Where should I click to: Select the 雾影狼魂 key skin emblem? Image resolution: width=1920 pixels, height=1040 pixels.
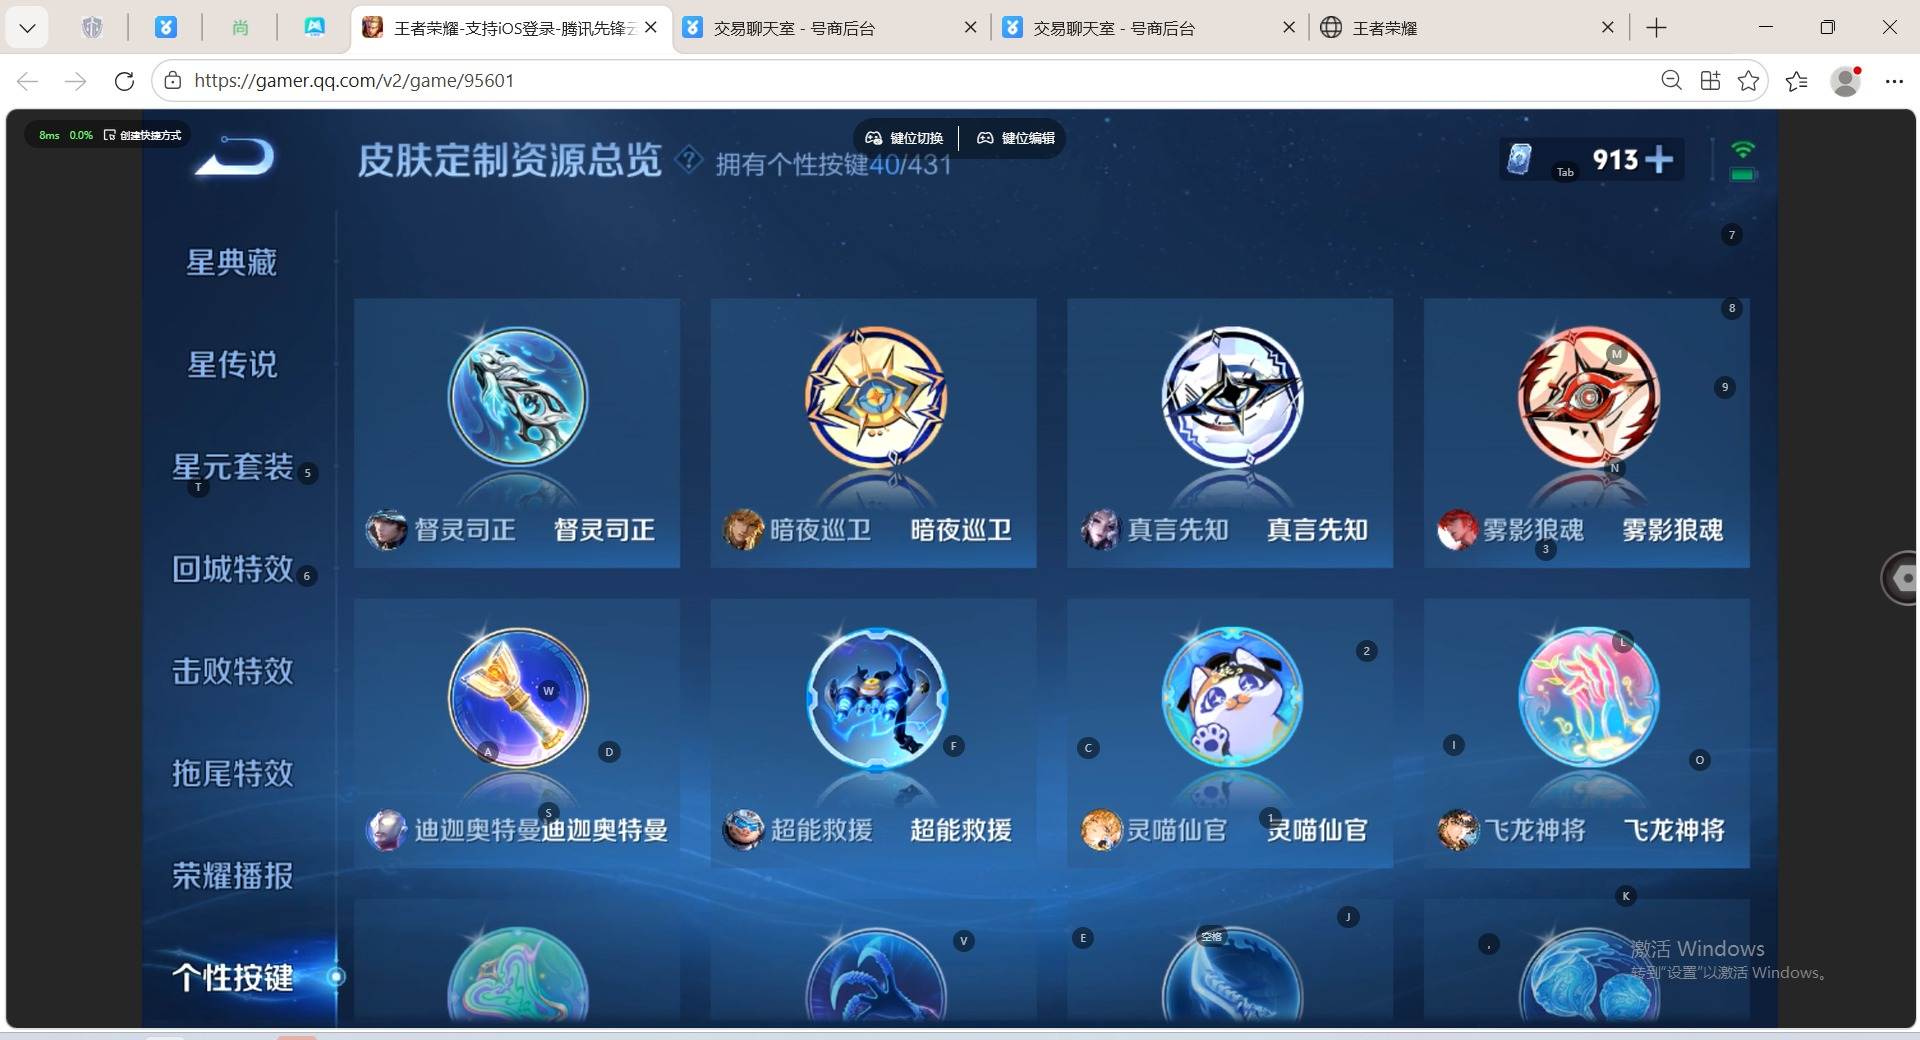pyautogui.click(x=1588, y=397)
